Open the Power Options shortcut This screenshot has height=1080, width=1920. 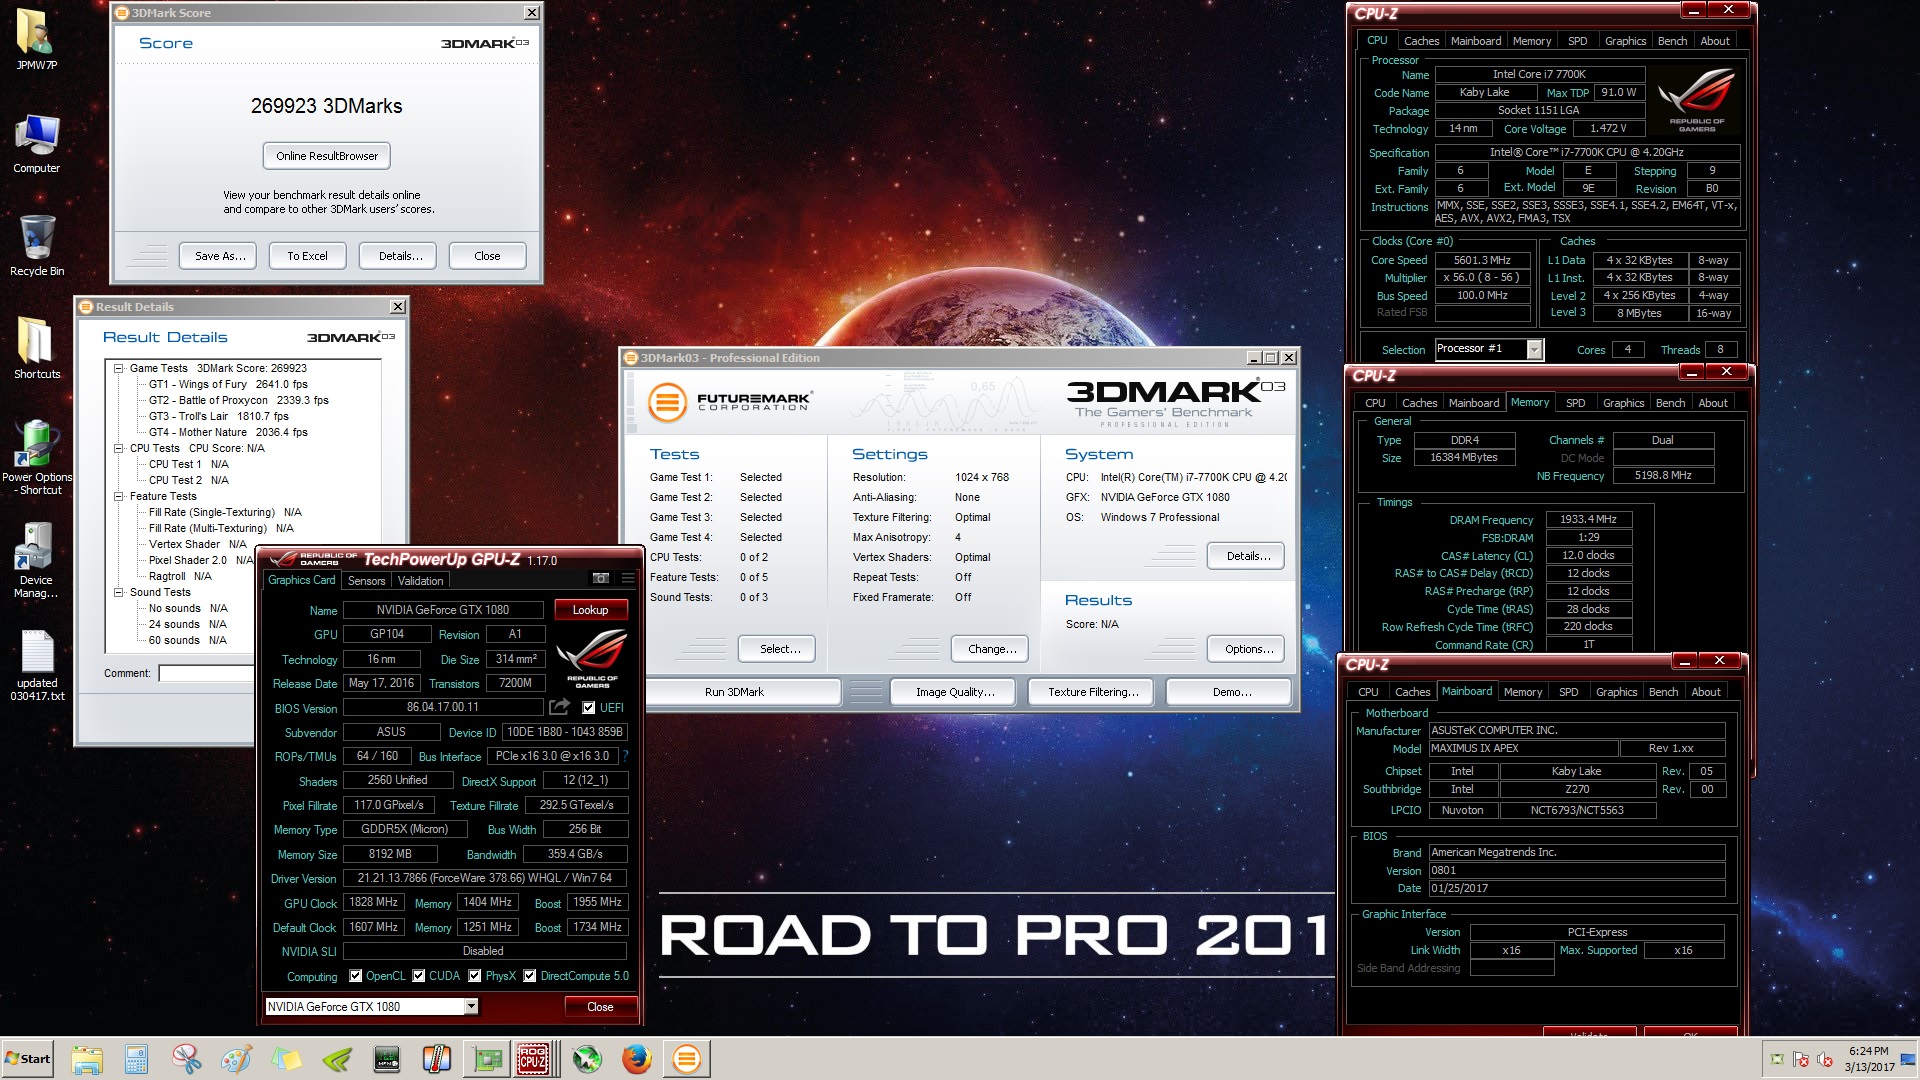pyautogui.click(x=37, y=456)
